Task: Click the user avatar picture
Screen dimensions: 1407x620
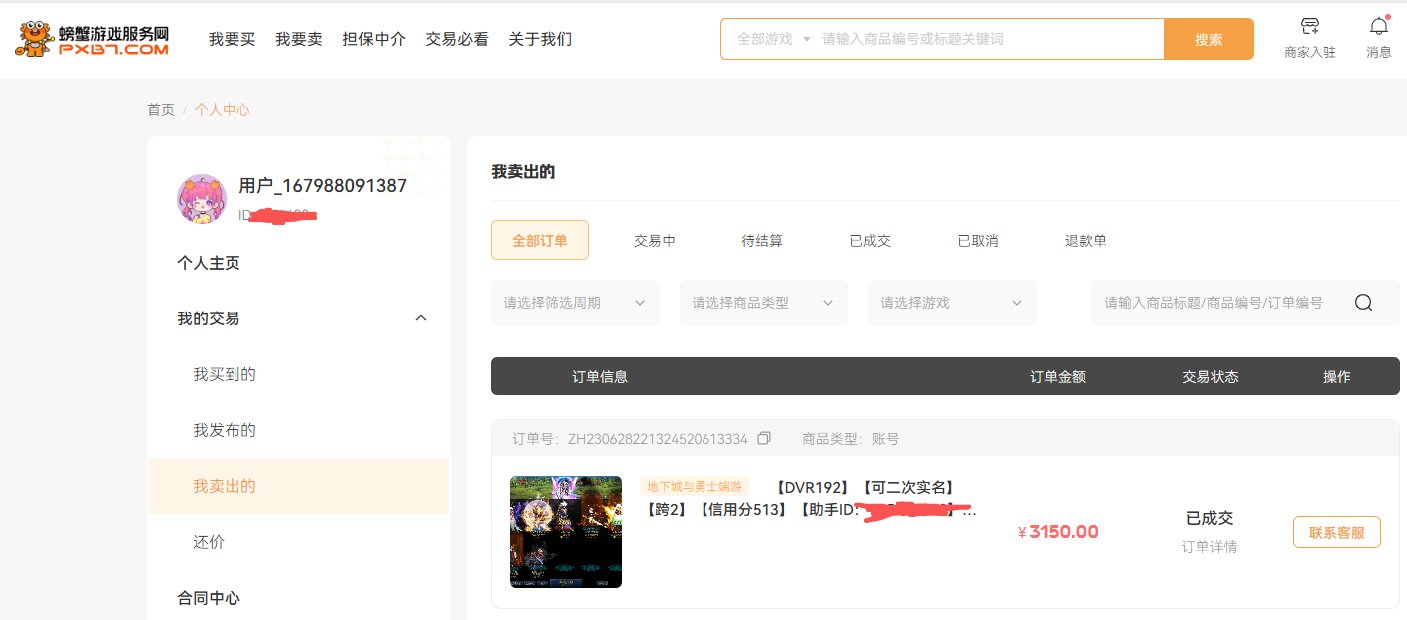Action: pos(202,198)
